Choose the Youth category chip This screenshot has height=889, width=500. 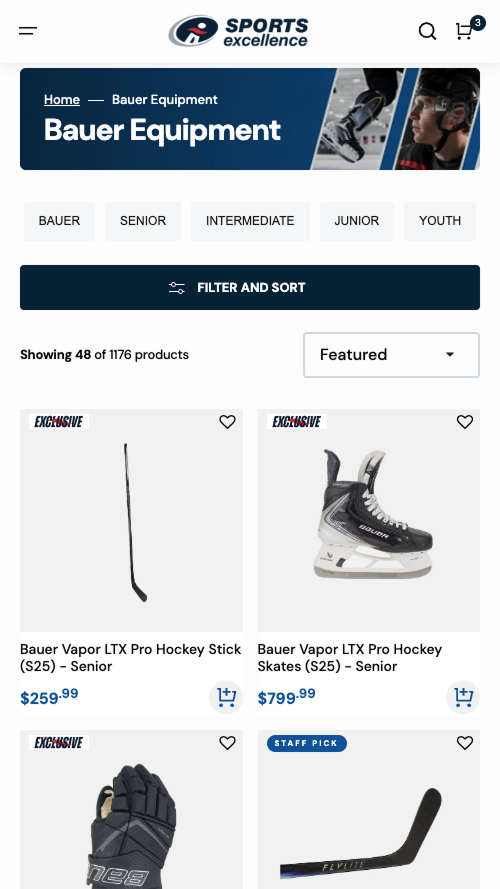tap(440, 221)
